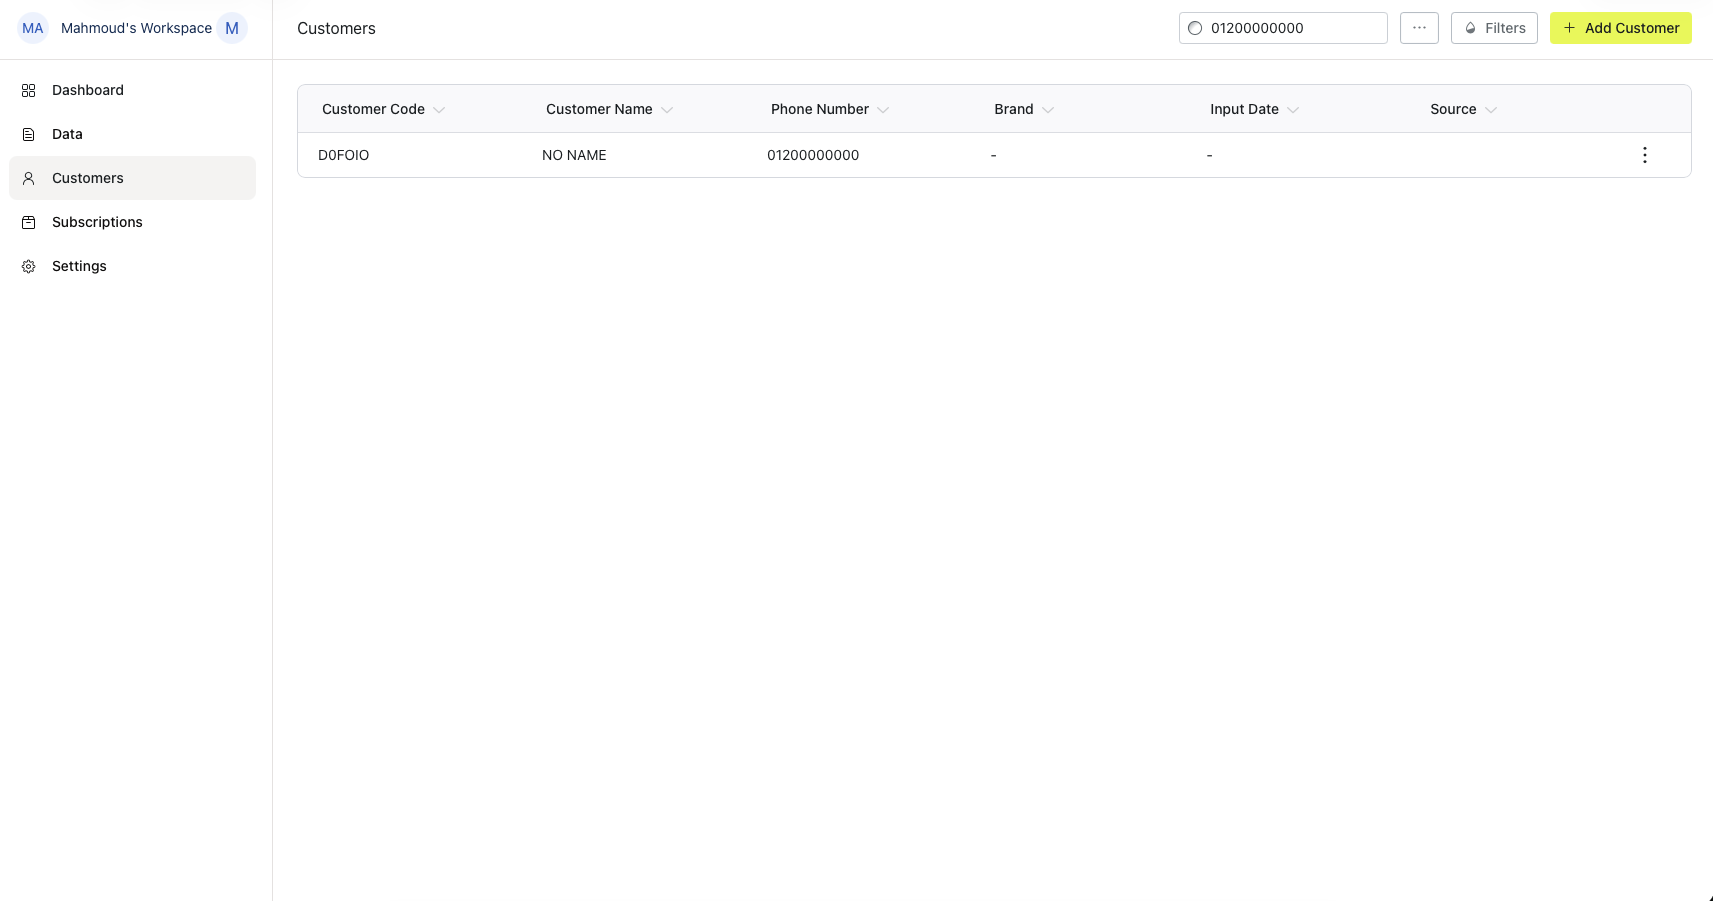Expand Input Date column chevron
1713x901 pixels.
pos(1293,110)
